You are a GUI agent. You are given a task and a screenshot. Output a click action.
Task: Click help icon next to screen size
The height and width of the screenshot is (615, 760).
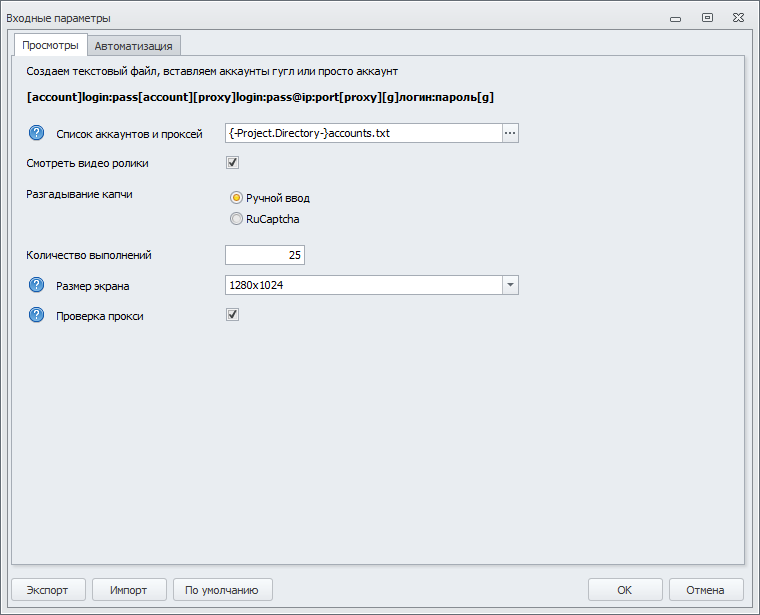(x=37, y=286)
